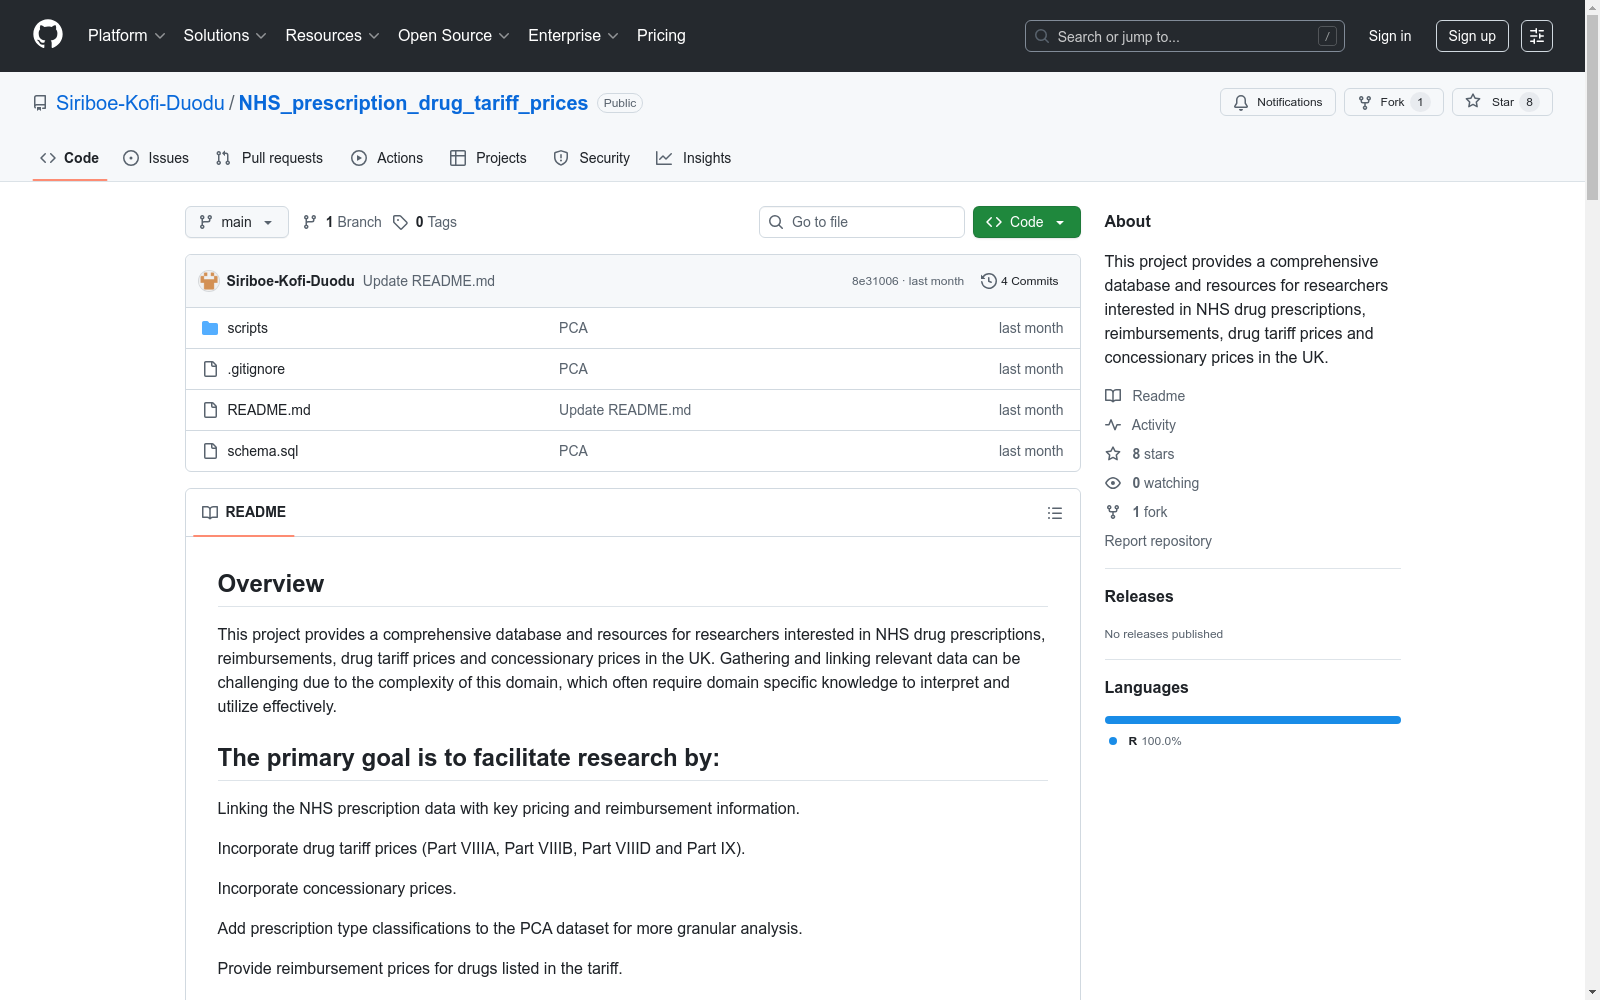Open the green Code dropdown button
1600x1000 pixels.
click(x=1026, y=222)
